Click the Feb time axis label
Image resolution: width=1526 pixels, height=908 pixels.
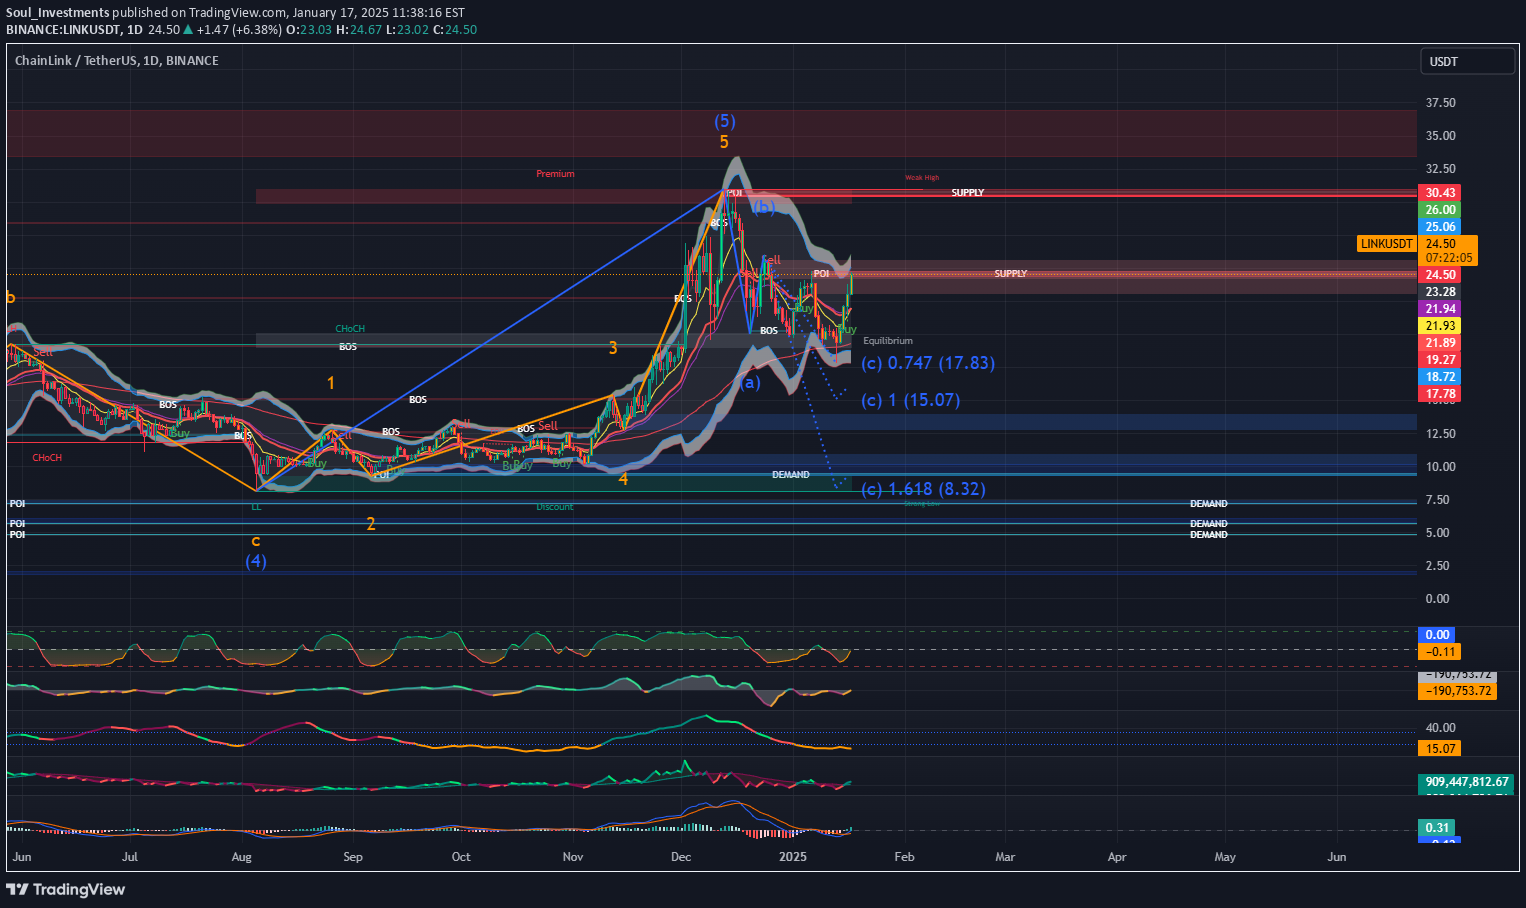click(904, 857)
